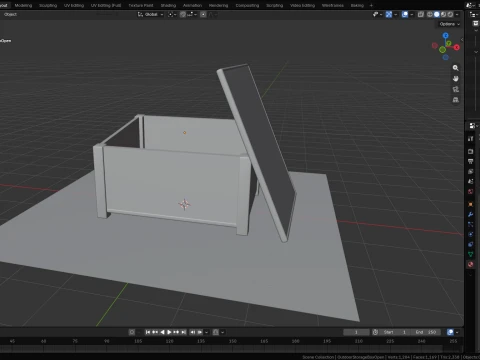Open the View Layer properties tab
This screenshot has width=480, height=360.
tap(470, 171)
